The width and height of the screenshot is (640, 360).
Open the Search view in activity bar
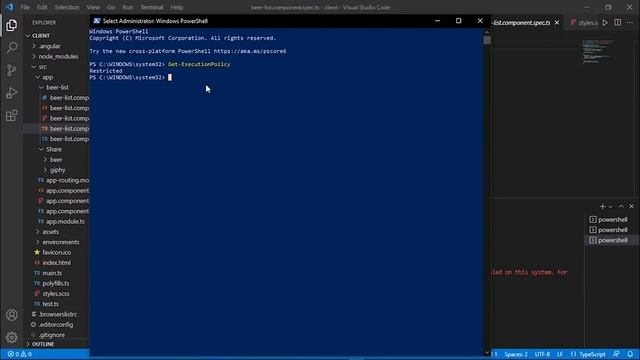click(11, 48)
